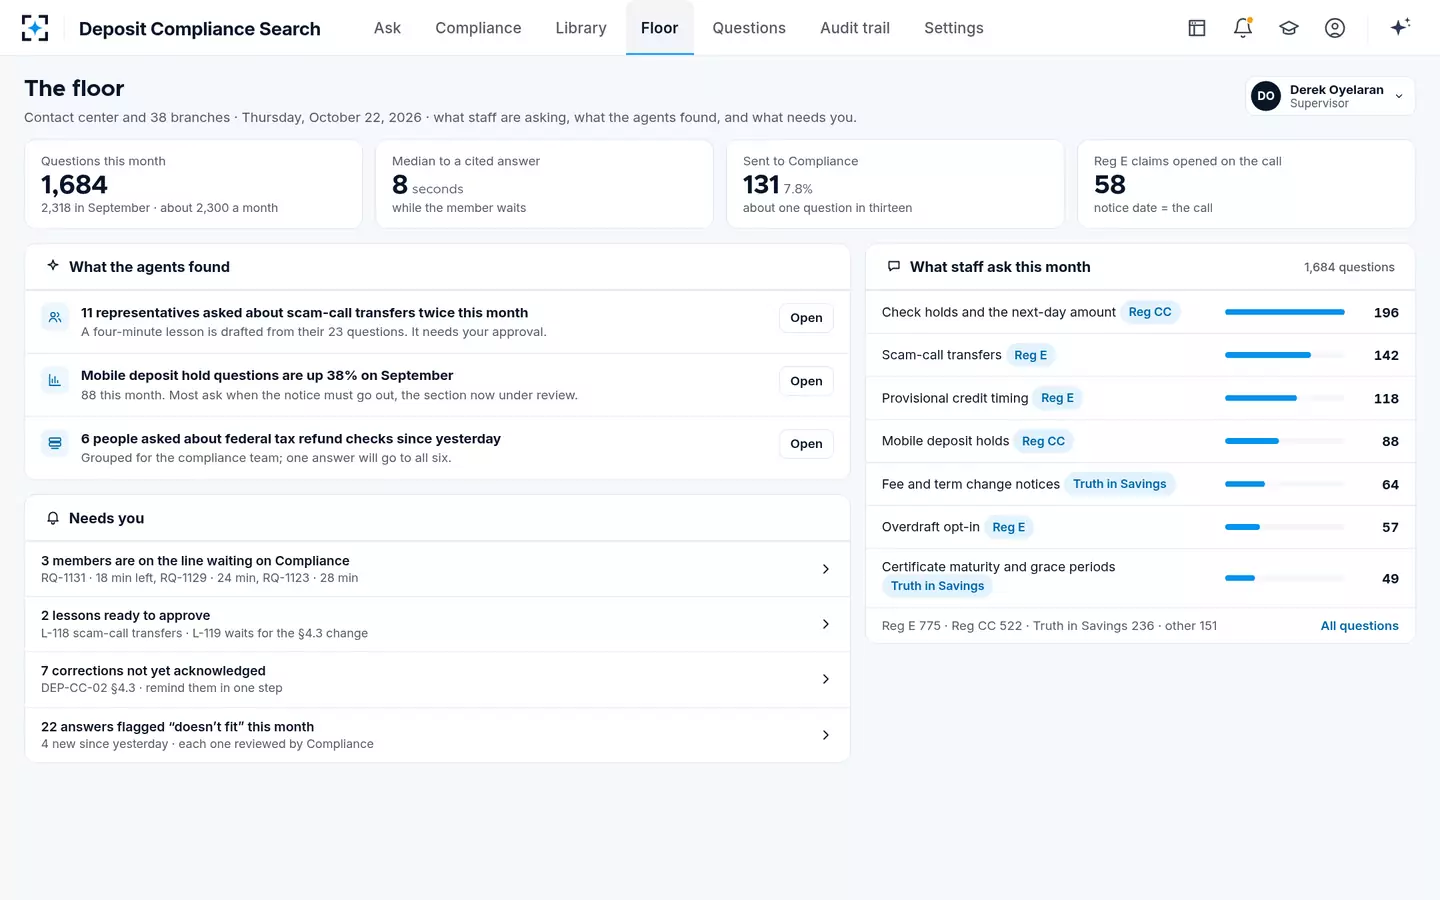Click the Reg E tag on Scam-call transfers
This screenshot has height=900, width=1440.
pyautogui.click(x=1030, y=355)
